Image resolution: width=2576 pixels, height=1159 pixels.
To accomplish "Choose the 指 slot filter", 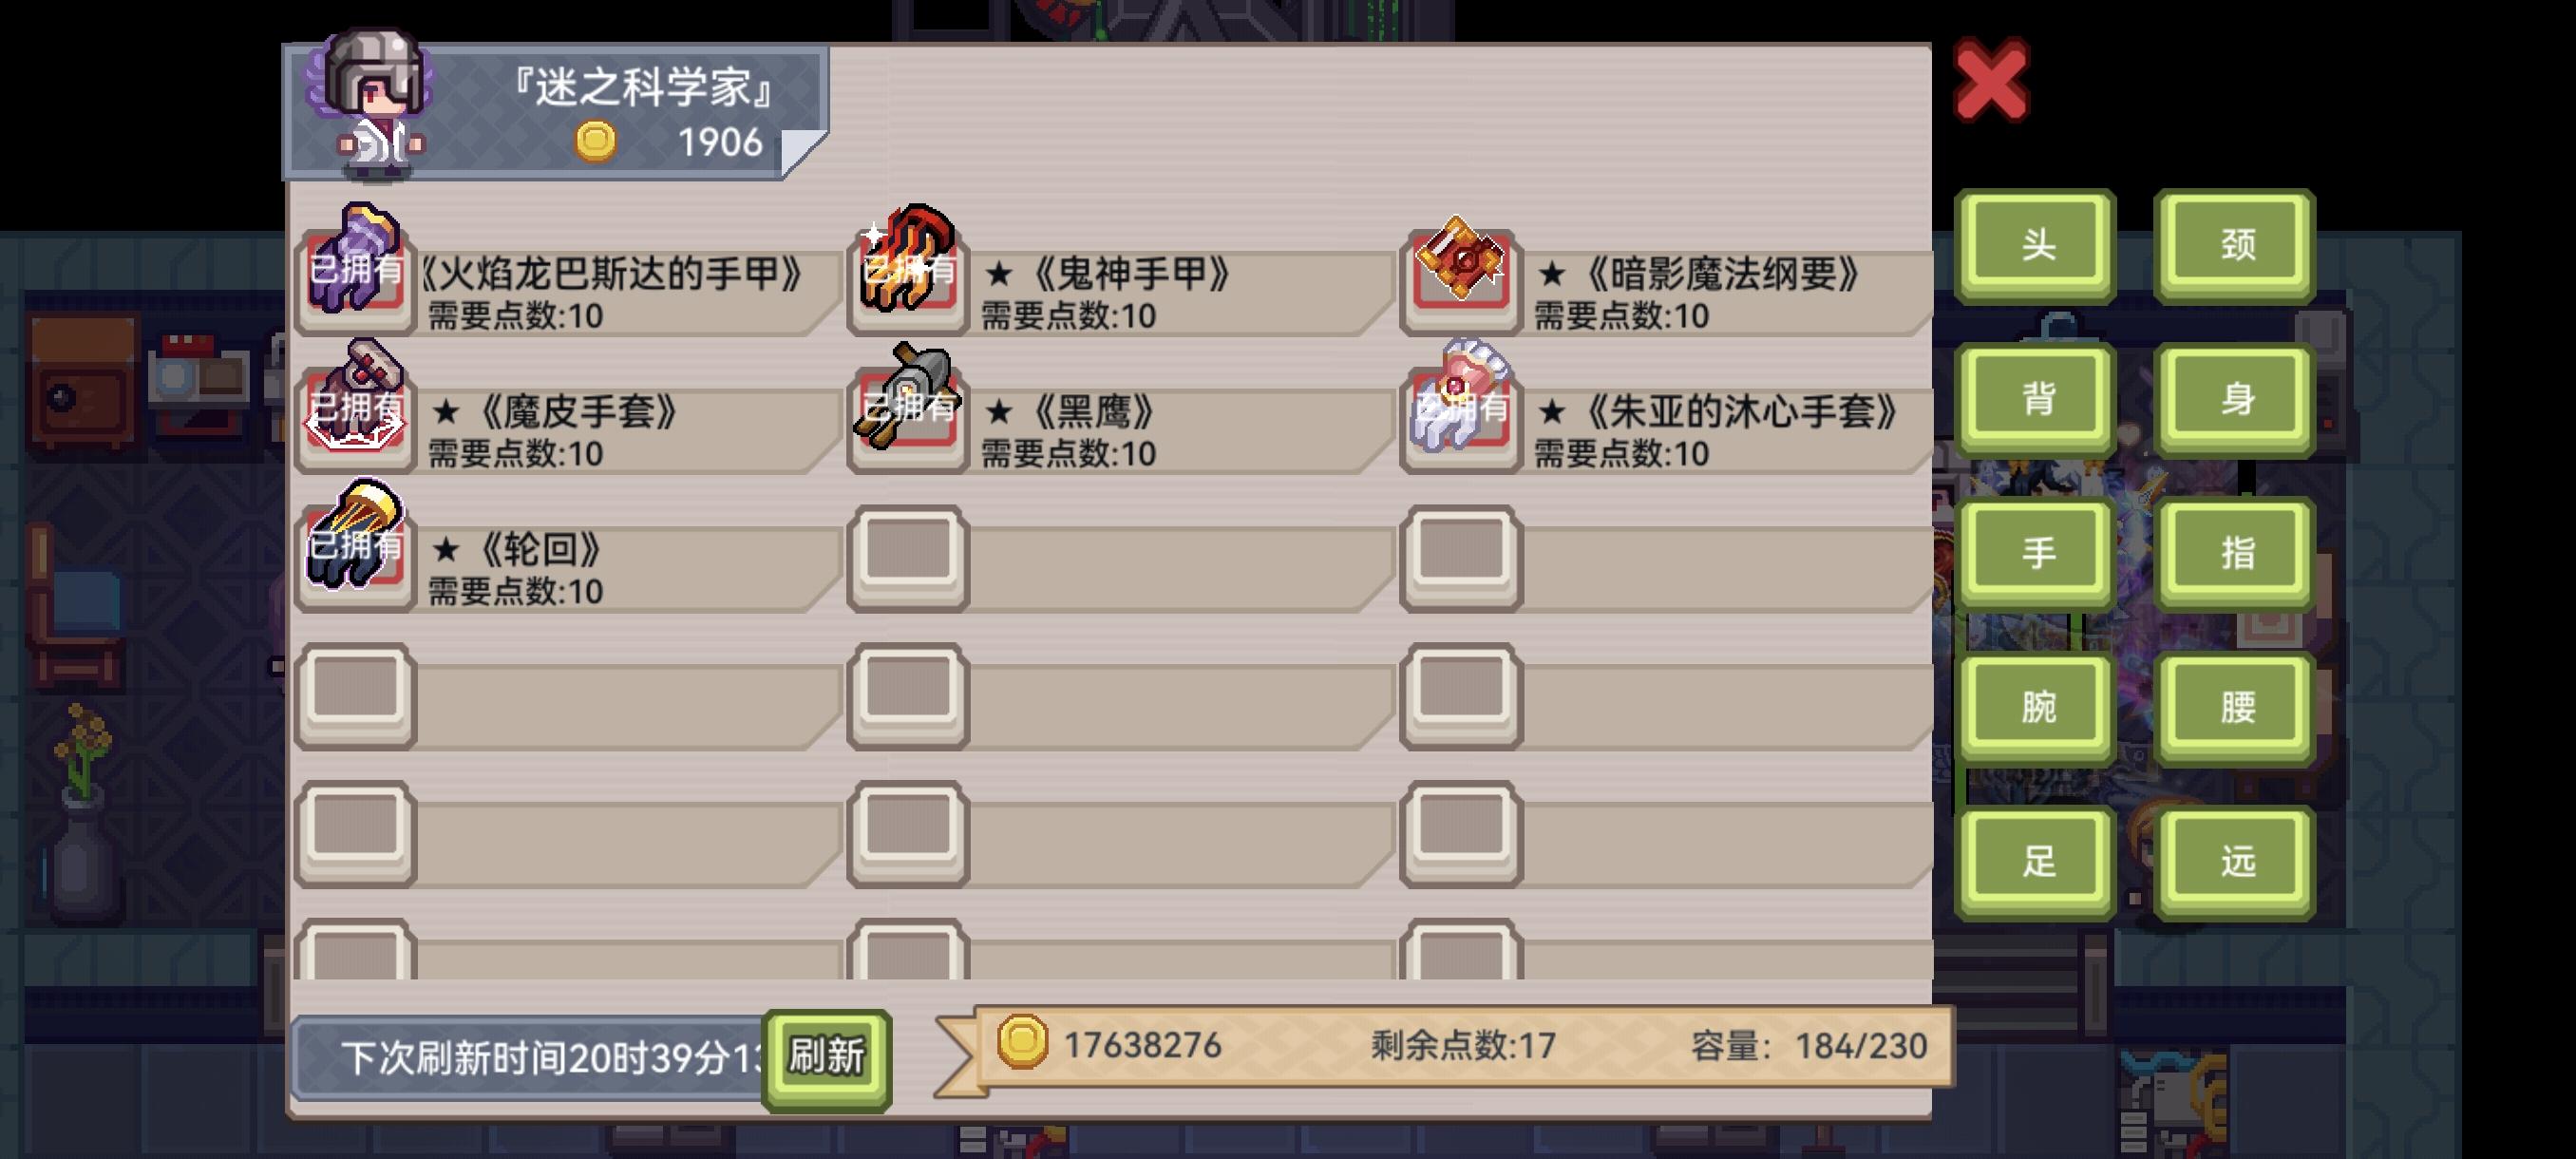I will pos(2236,552).
